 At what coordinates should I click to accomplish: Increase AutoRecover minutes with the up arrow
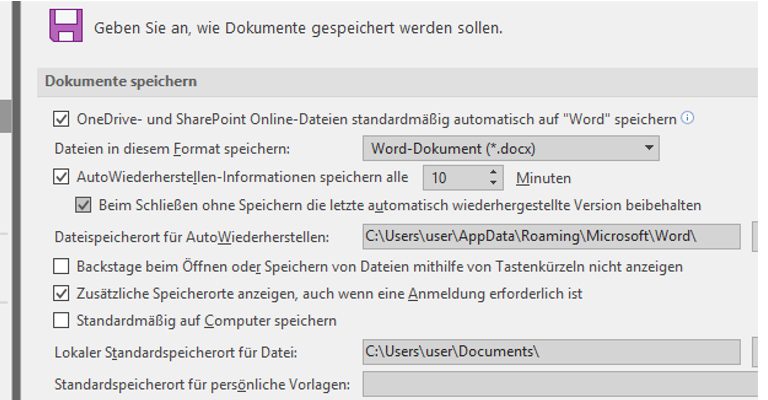[493, 173]
